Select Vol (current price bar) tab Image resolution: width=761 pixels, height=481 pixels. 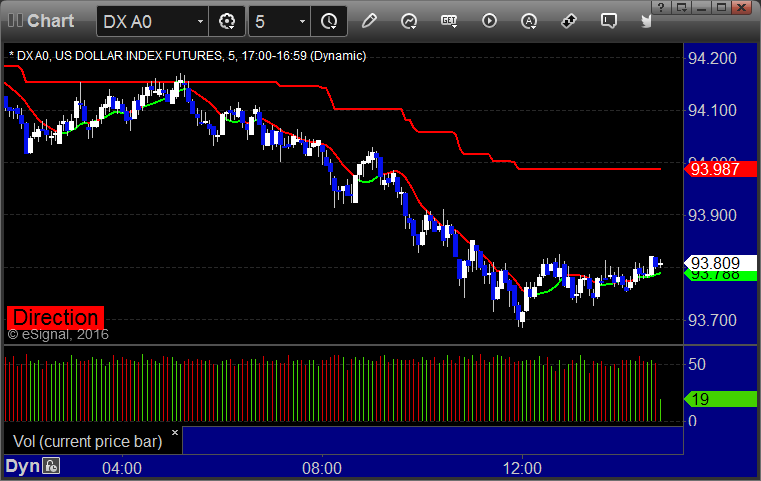[x=87, y=441]
